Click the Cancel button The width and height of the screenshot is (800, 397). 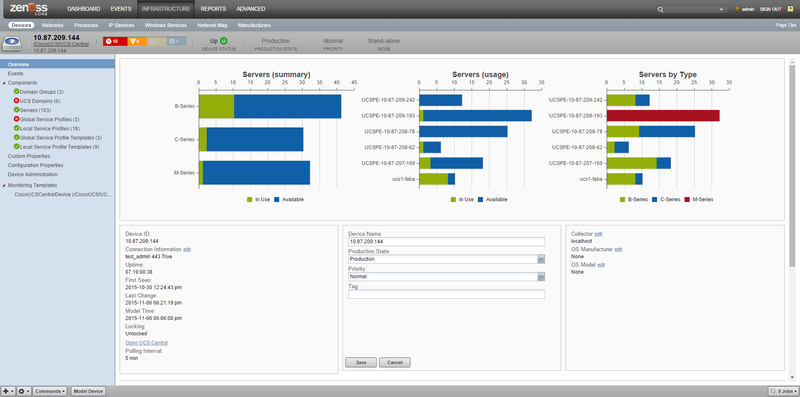[x=395, y=362]
